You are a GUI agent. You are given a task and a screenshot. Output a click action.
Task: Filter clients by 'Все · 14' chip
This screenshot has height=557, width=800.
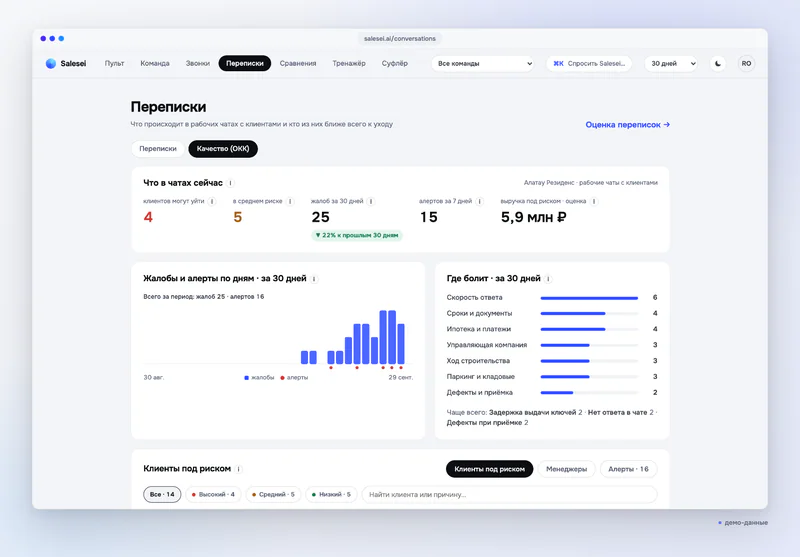162,494
